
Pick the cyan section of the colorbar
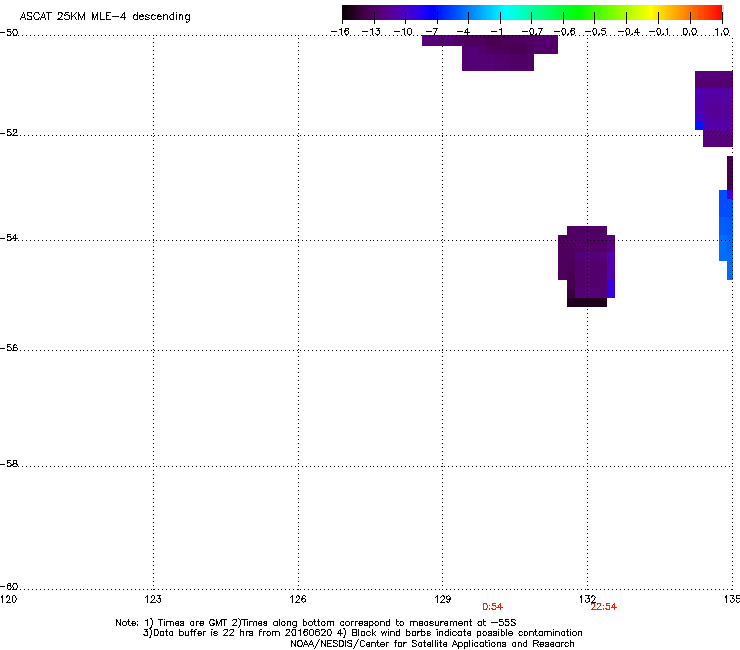[507, 13]
